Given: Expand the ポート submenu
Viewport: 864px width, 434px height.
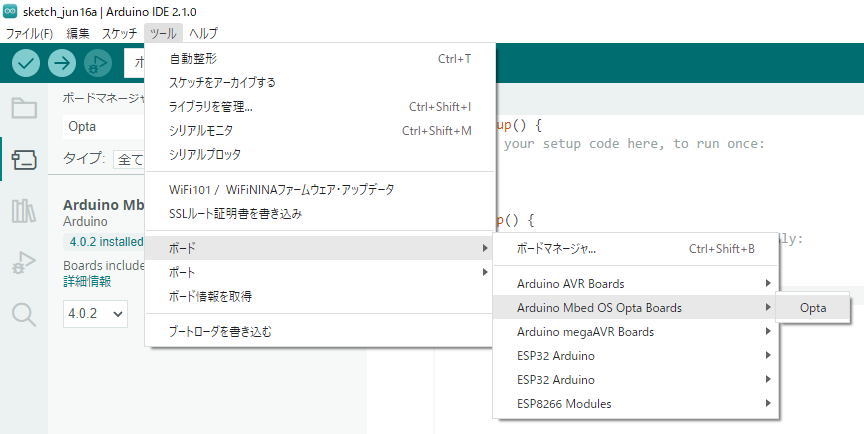Looking at the screenshot, I should (319, 273).
